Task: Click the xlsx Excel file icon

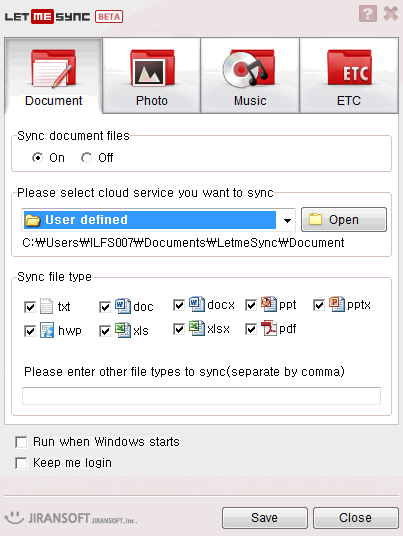Action: click(x=197, y=328)
